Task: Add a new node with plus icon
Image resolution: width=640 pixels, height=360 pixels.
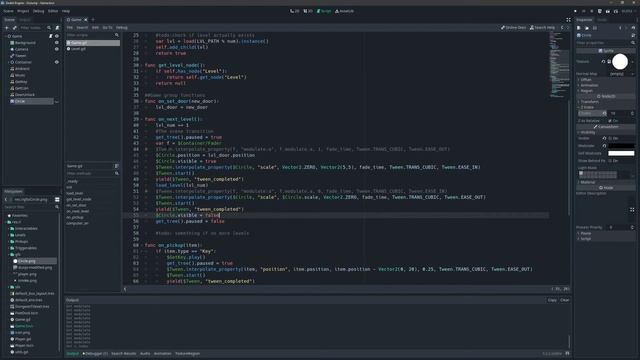Action: [7, 28]
